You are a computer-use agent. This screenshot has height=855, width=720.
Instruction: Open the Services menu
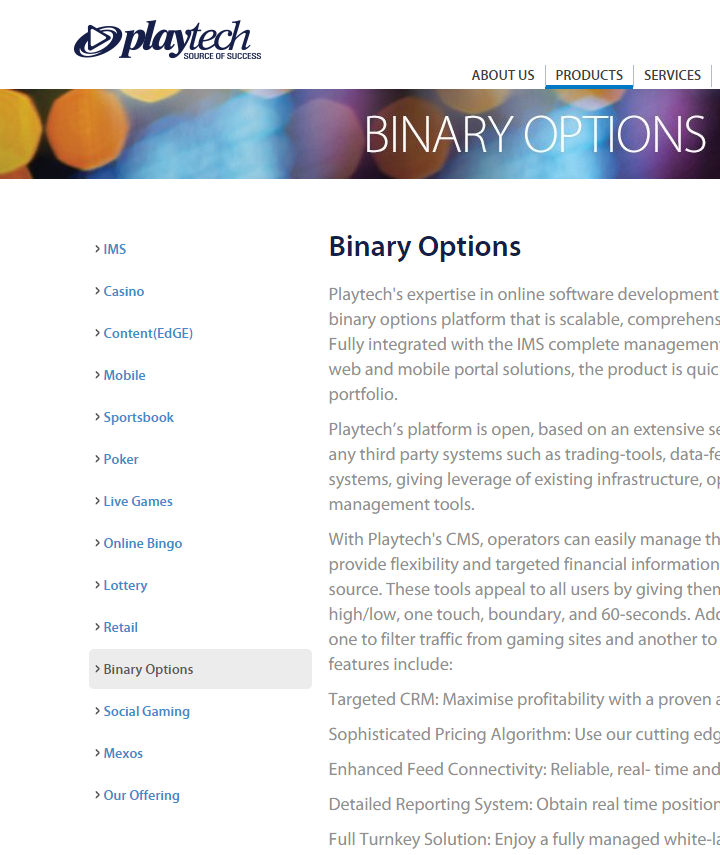pyautogui.click(x=672, y=75)
